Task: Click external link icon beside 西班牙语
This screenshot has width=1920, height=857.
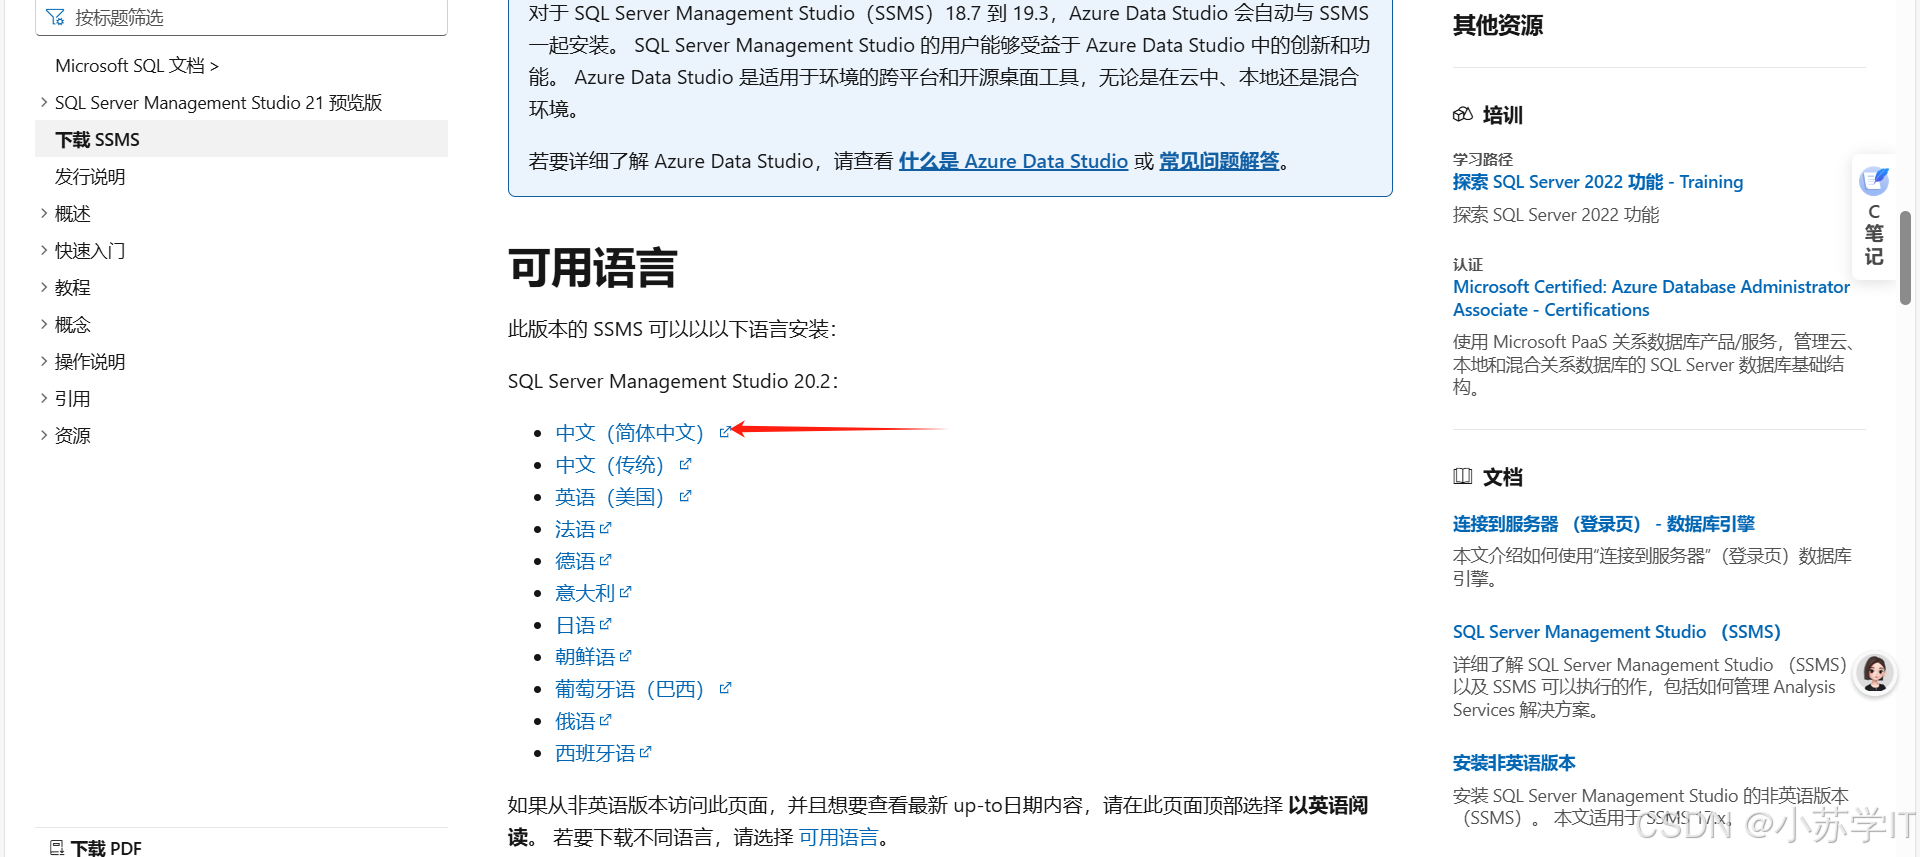Action: [x=645, y=751]
